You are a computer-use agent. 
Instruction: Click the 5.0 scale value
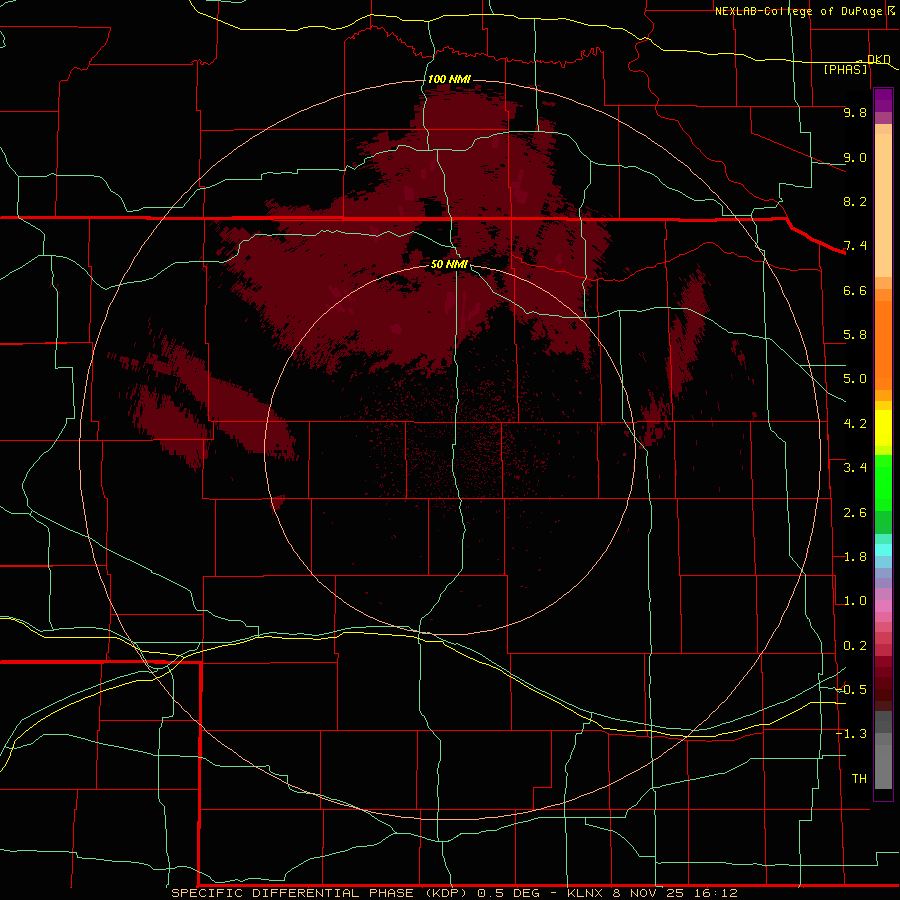pyautogui.click(x=855, y=379)
